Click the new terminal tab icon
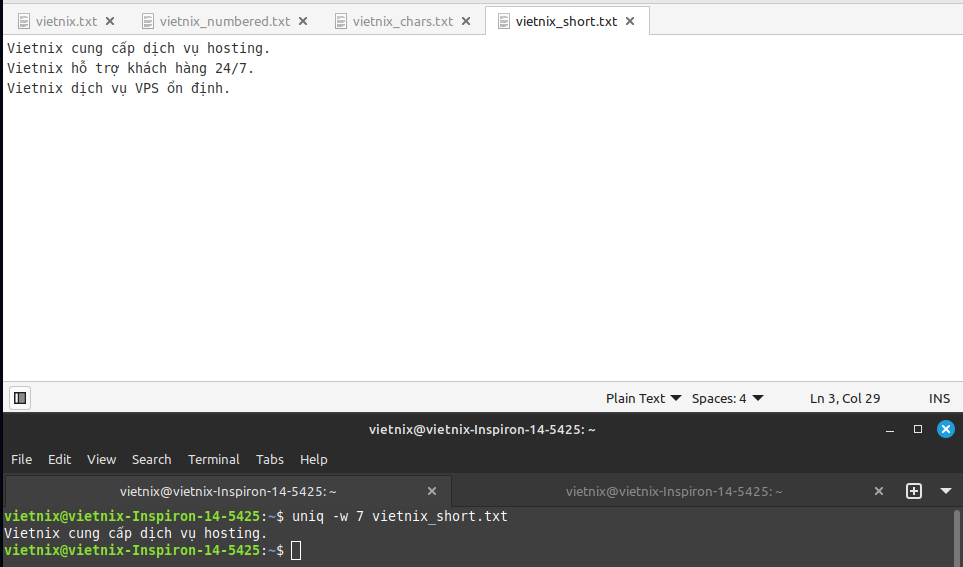 click(x=913, y=491)
